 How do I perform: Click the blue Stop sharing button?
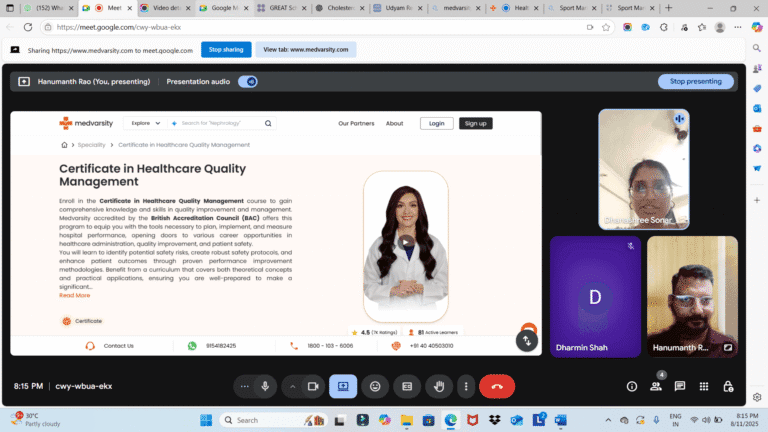pos(225,49)
